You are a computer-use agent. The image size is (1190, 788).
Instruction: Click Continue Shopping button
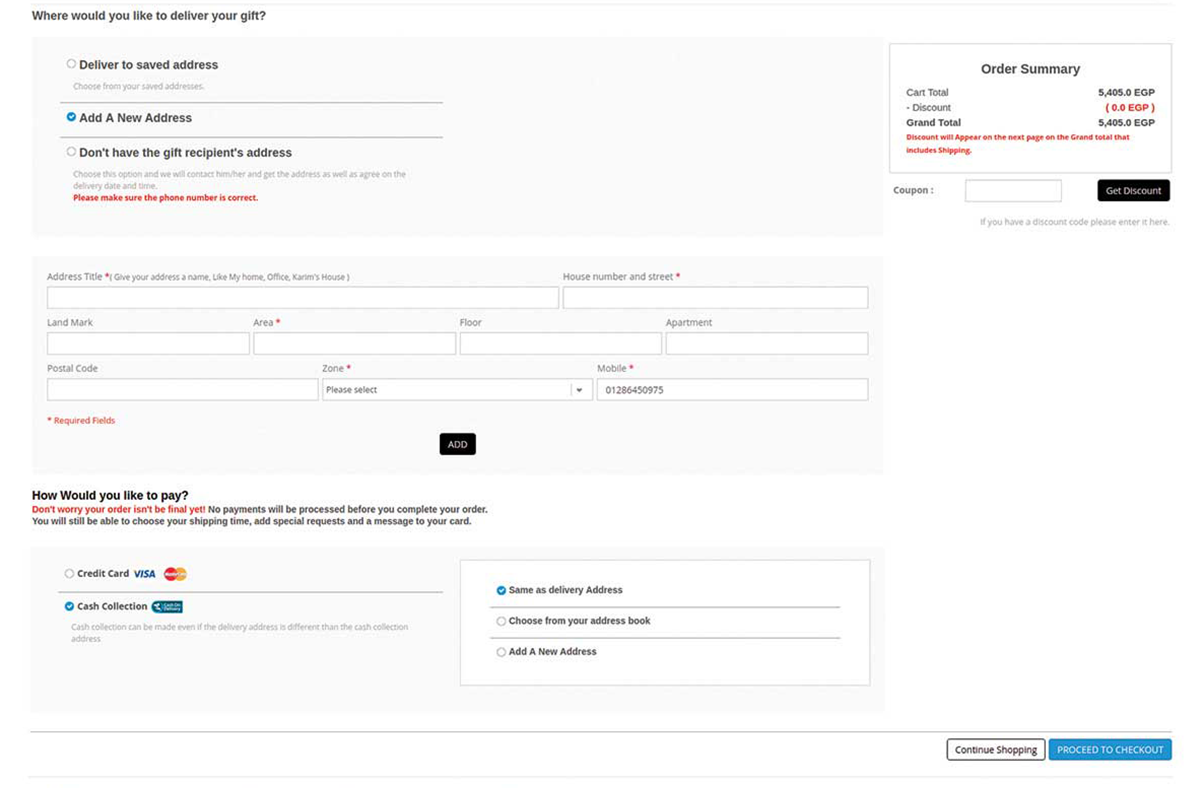995,750
